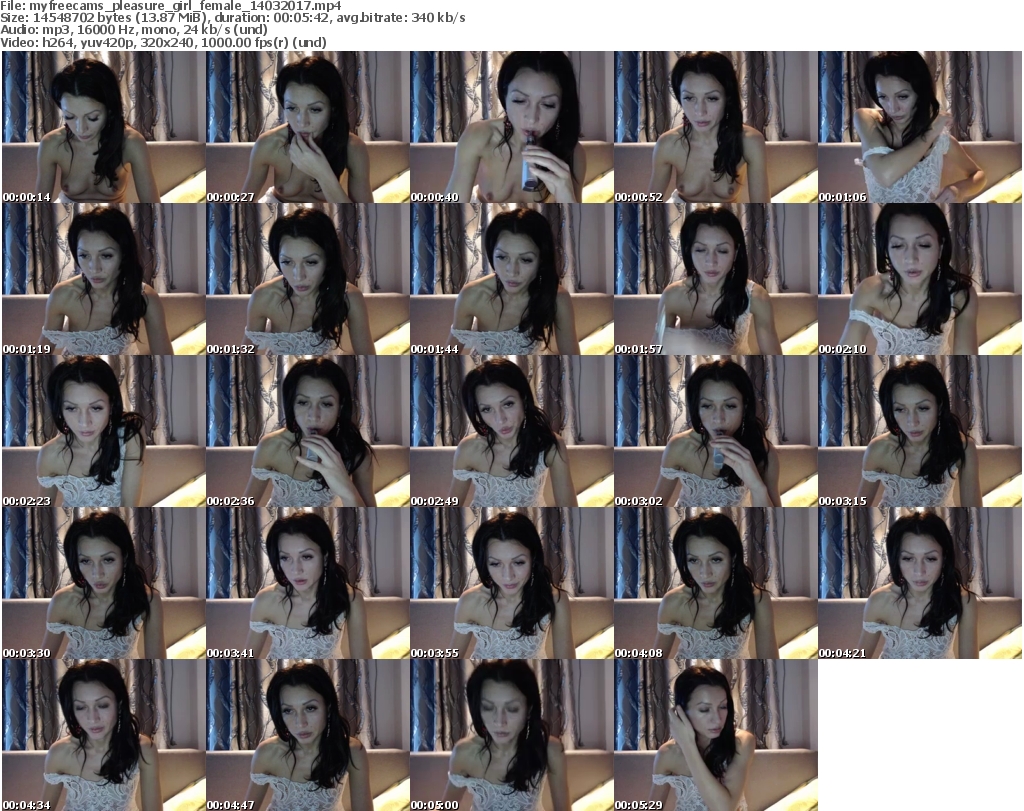Viewport: 1024px width, 811px height.
Task: Open the thumbnail labeled 00:02:36
Action: (308, 431)
